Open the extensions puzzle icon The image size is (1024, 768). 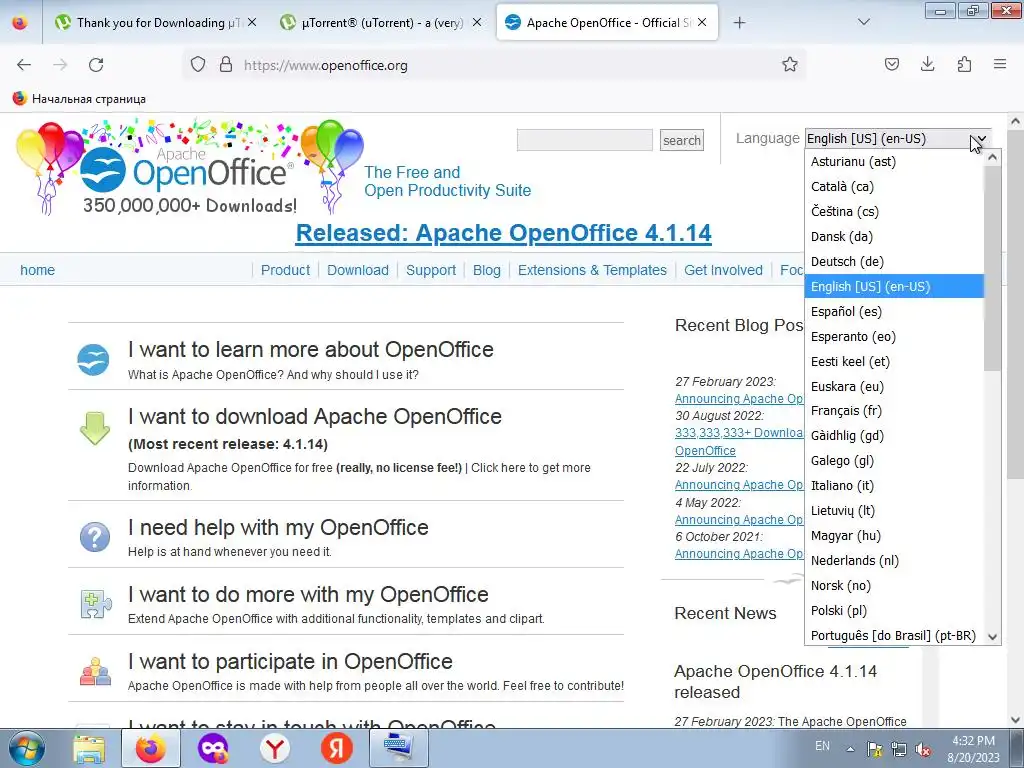point(964,65)
